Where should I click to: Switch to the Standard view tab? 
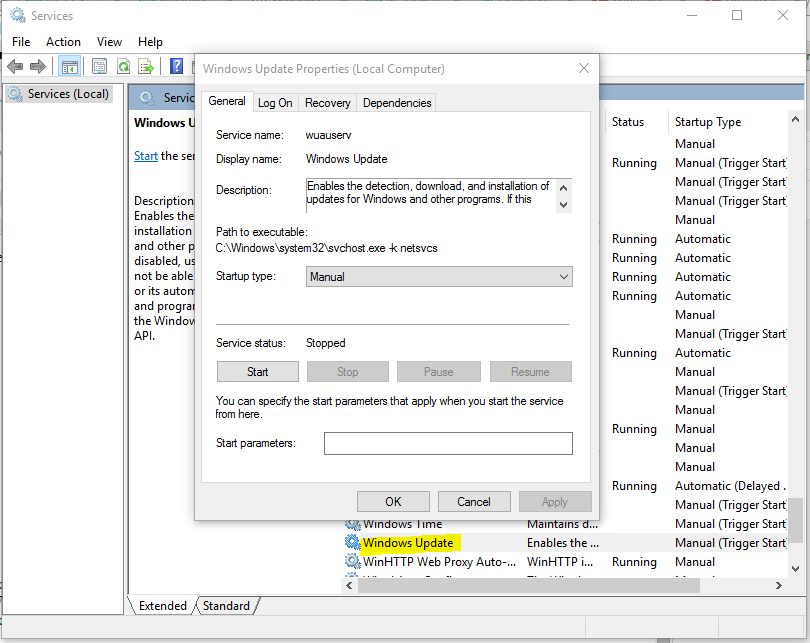pyautogui.click(x=226, y=605)
